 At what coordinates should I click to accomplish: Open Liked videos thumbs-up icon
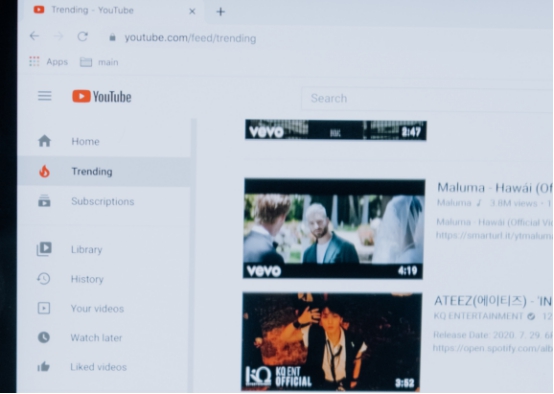(43, 367)
